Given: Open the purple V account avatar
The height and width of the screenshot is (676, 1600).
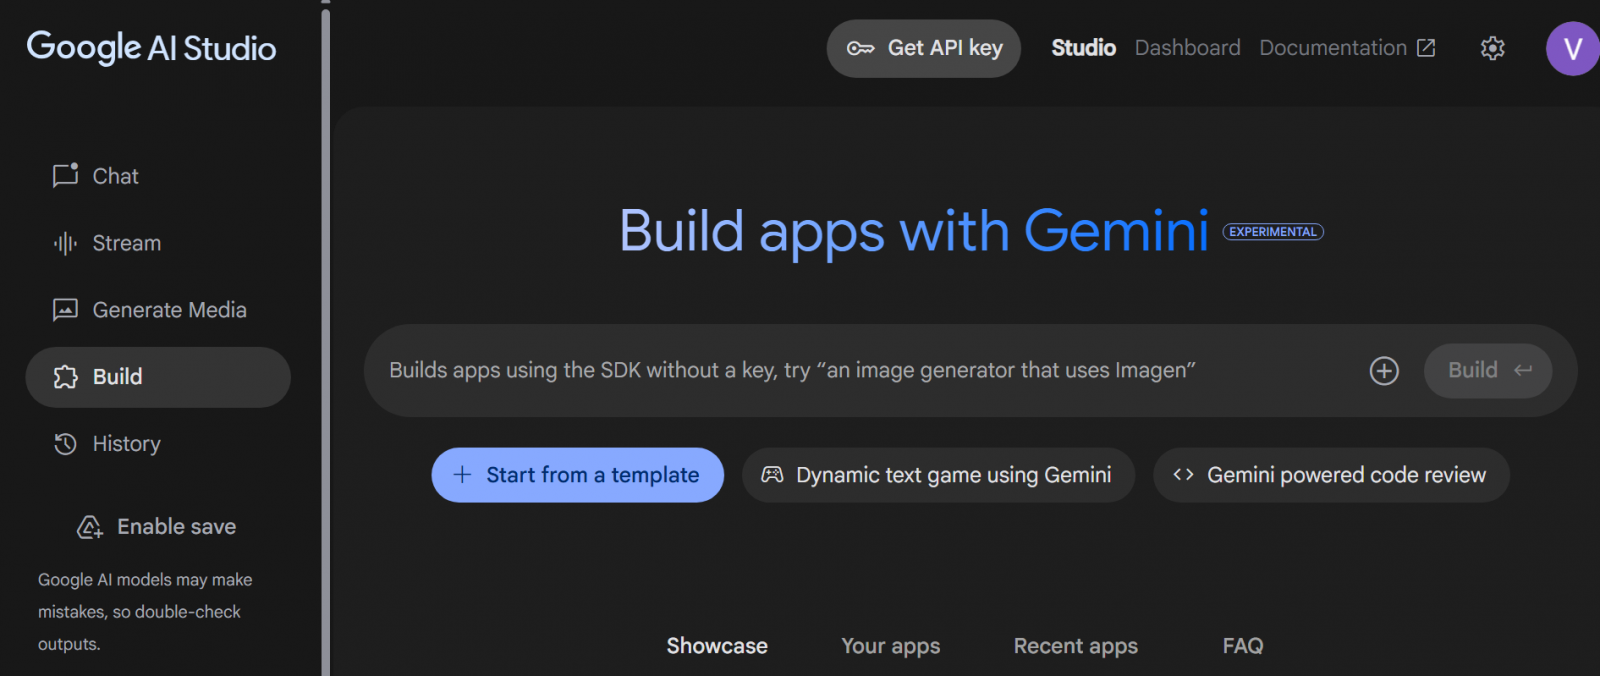Looking at the screenshot, I should click(x=1572, y=48).
